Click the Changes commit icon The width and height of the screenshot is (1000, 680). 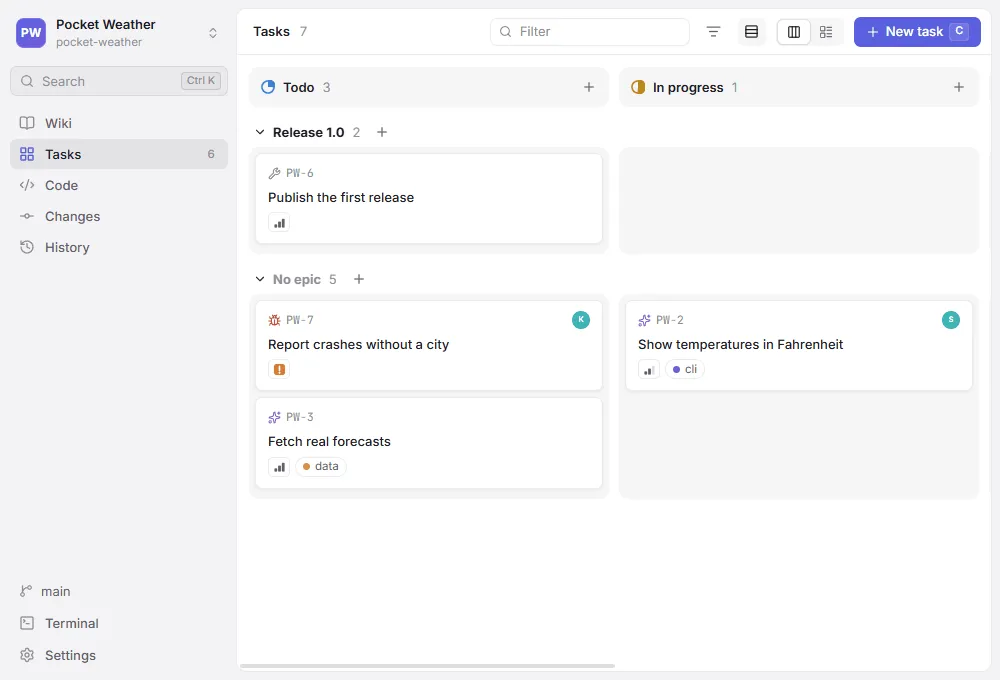(x=27, y=216)
